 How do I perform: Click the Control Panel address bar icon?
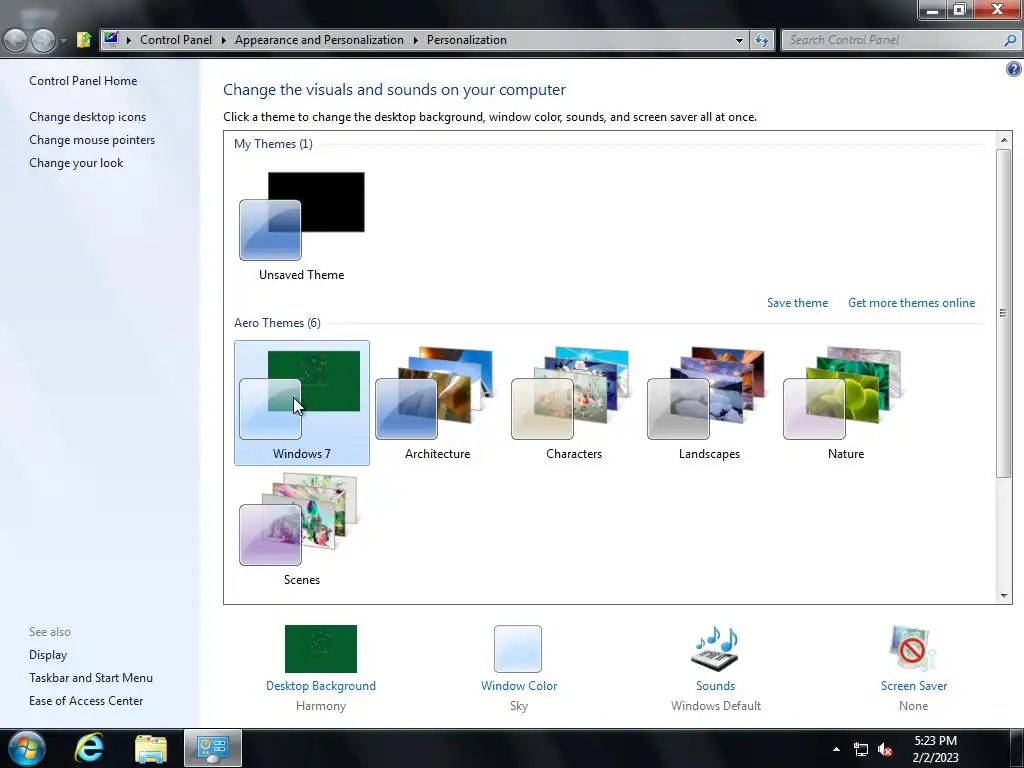111,39
